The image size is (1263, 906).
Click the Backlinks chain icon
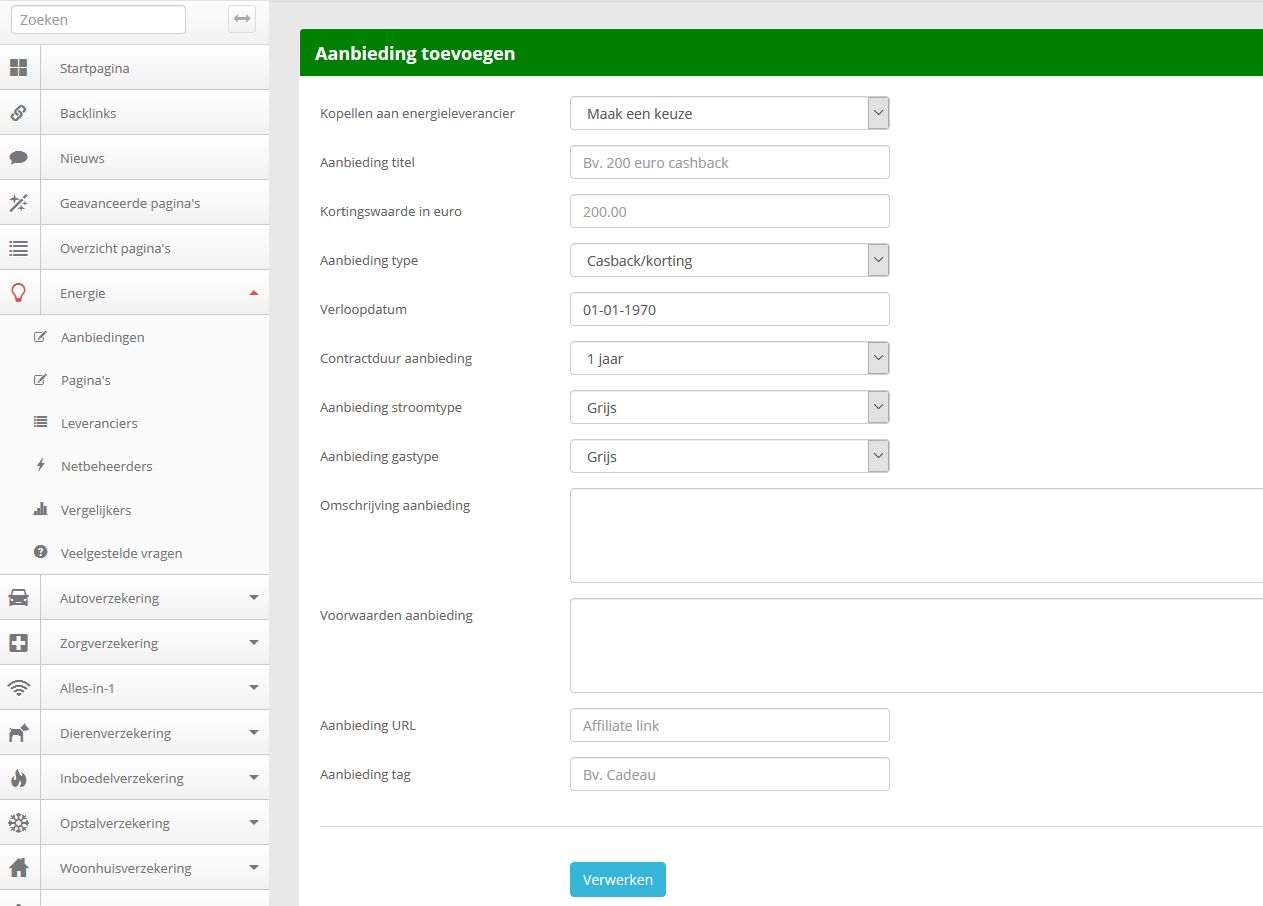click(x=18, y=113)
